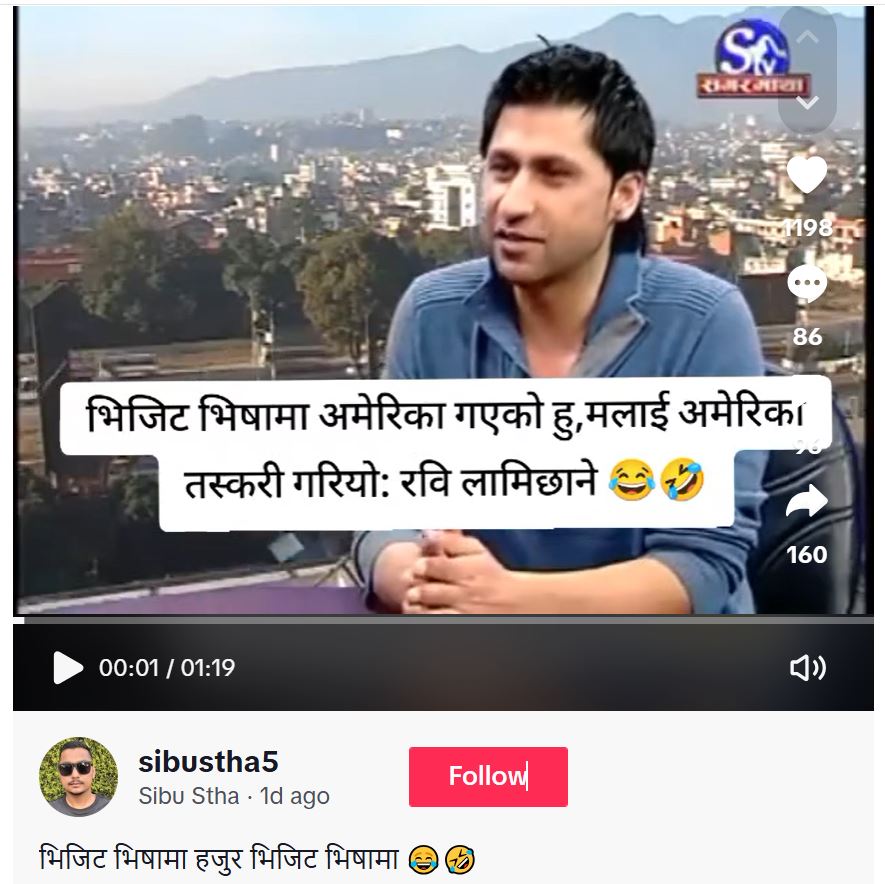The image size is (885, 884).
Task: Click the profile avatar with sunglasses
Action: point(78,776)
